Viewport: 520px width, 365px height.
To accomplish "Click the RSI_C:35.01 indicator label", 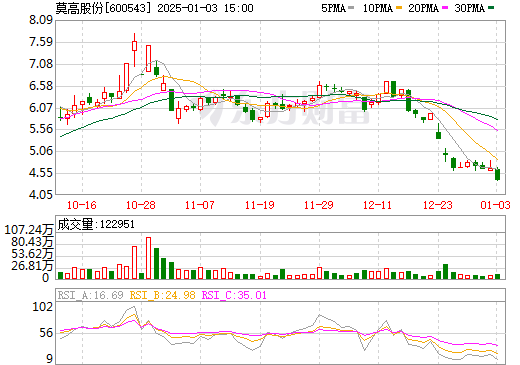I will coord(234,295).
